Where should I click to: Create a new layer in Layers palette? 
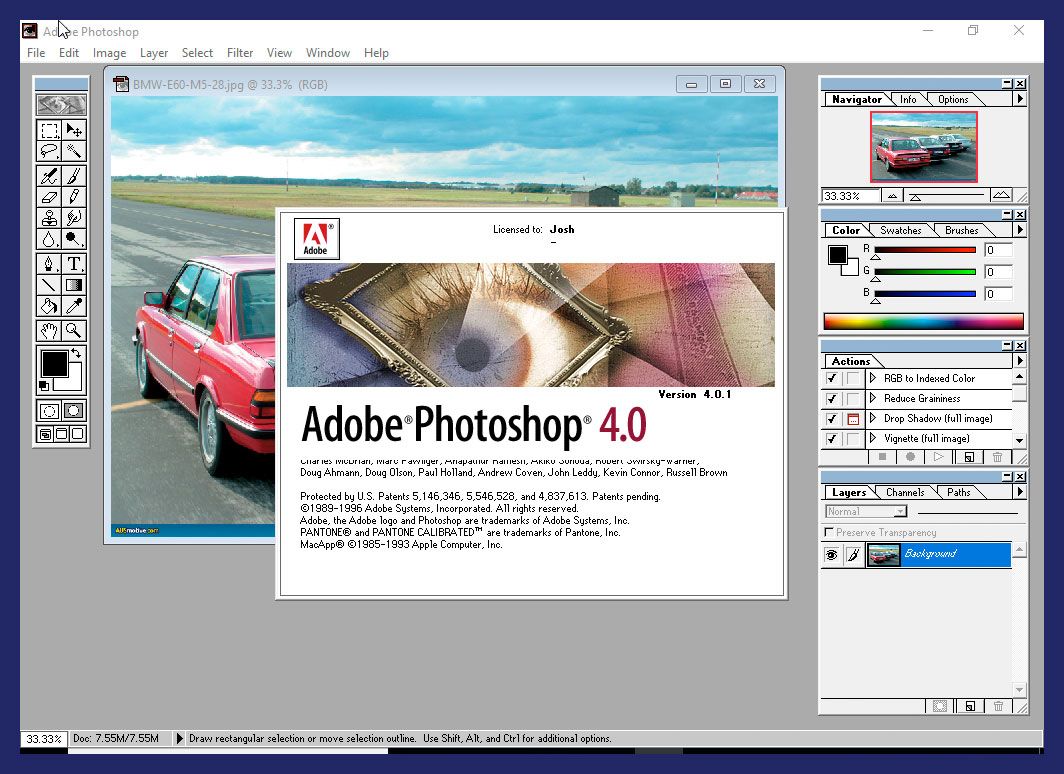coord(970,706)
